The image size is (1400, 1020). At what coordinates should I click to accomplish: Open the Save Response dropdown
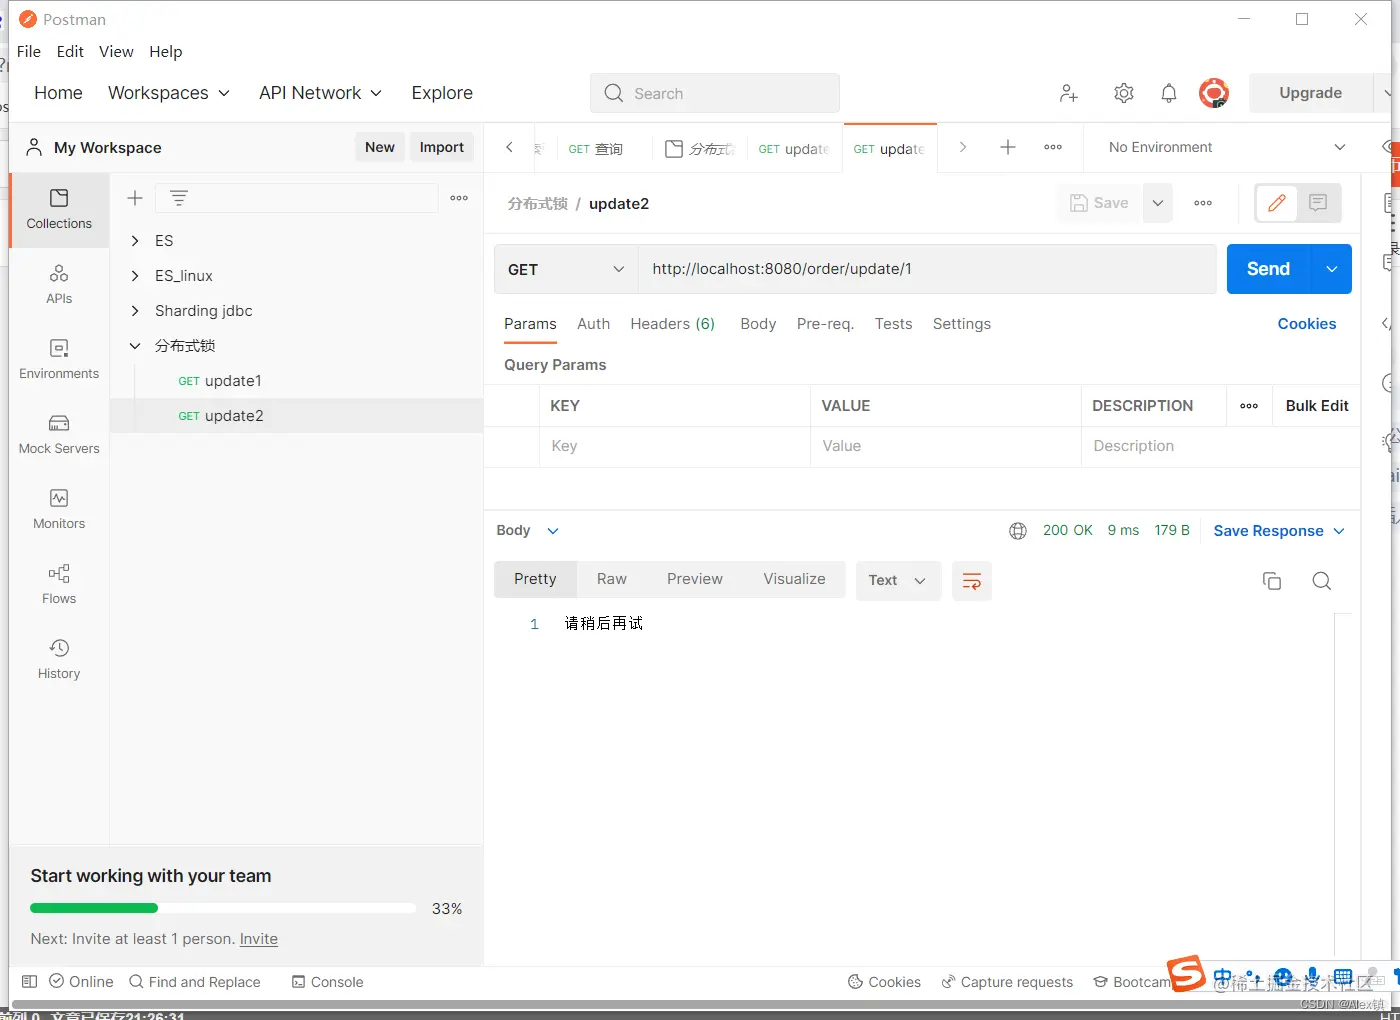coord(1279,531)
